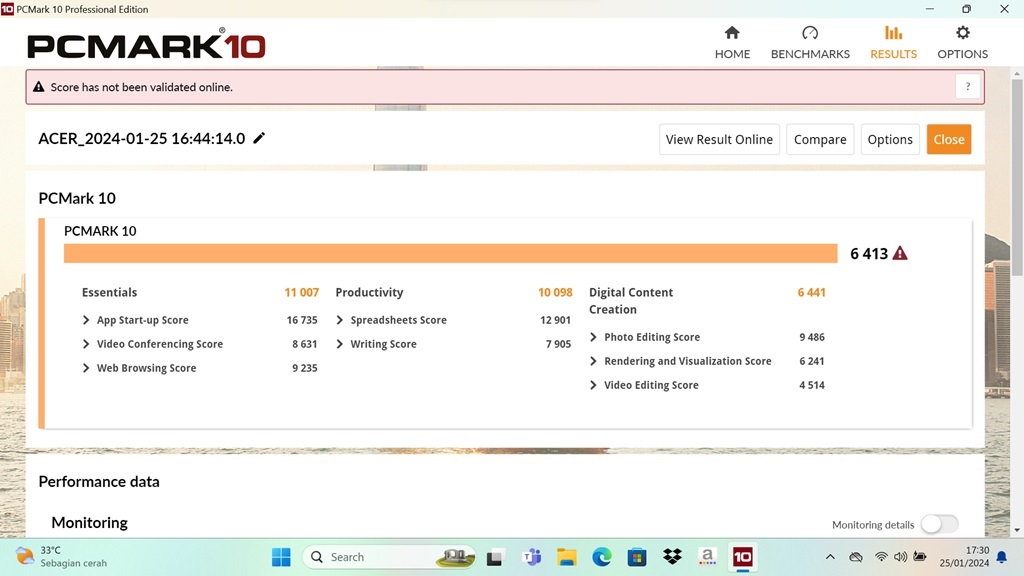1024x576 pixels.
Task: Click the "Score has not been validated online." message
Action: tap(142, 87)
